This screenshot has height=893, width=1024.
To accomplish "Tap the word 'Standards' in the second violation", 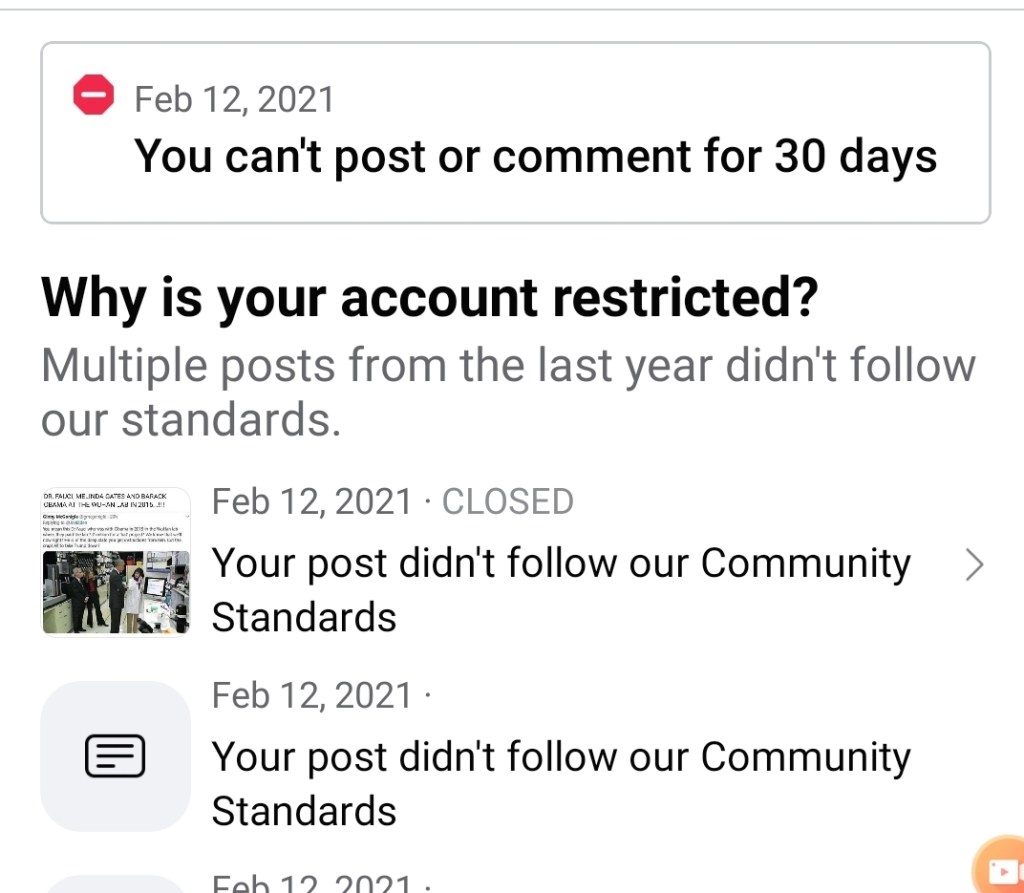I will [x=304, y=811].
